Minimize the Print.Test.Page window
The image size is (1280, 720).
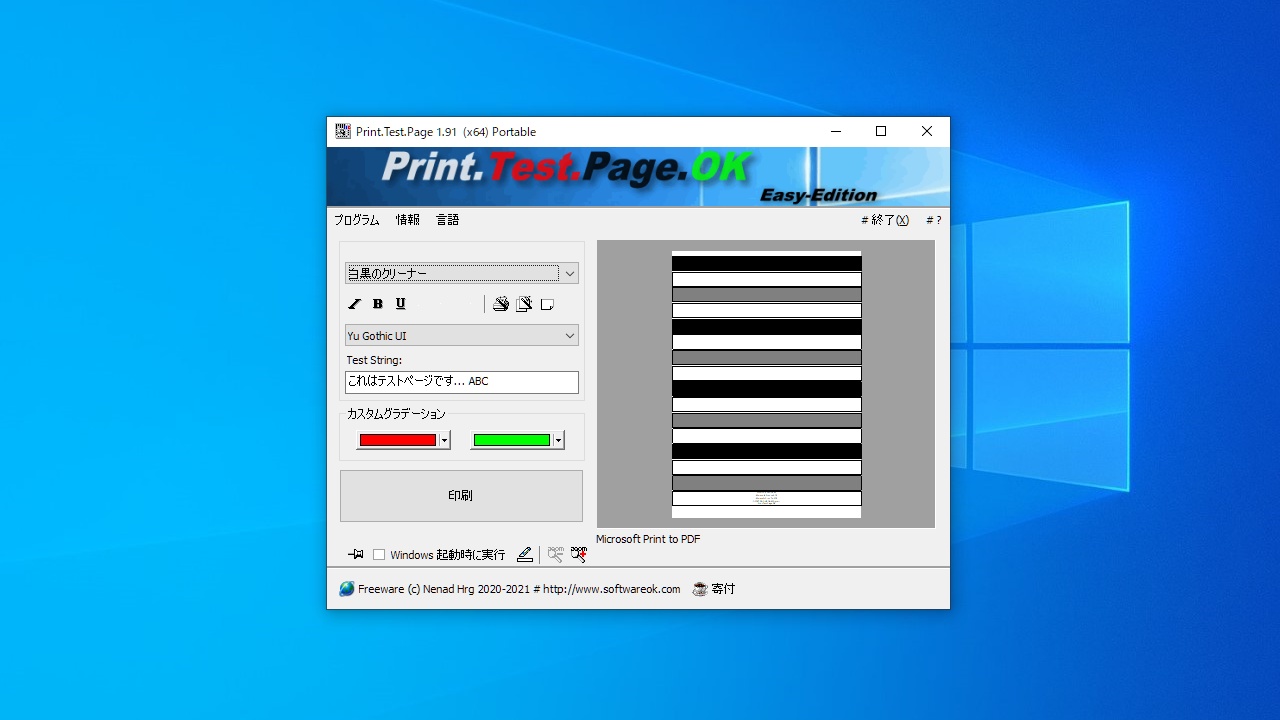(x=835, y=131)
